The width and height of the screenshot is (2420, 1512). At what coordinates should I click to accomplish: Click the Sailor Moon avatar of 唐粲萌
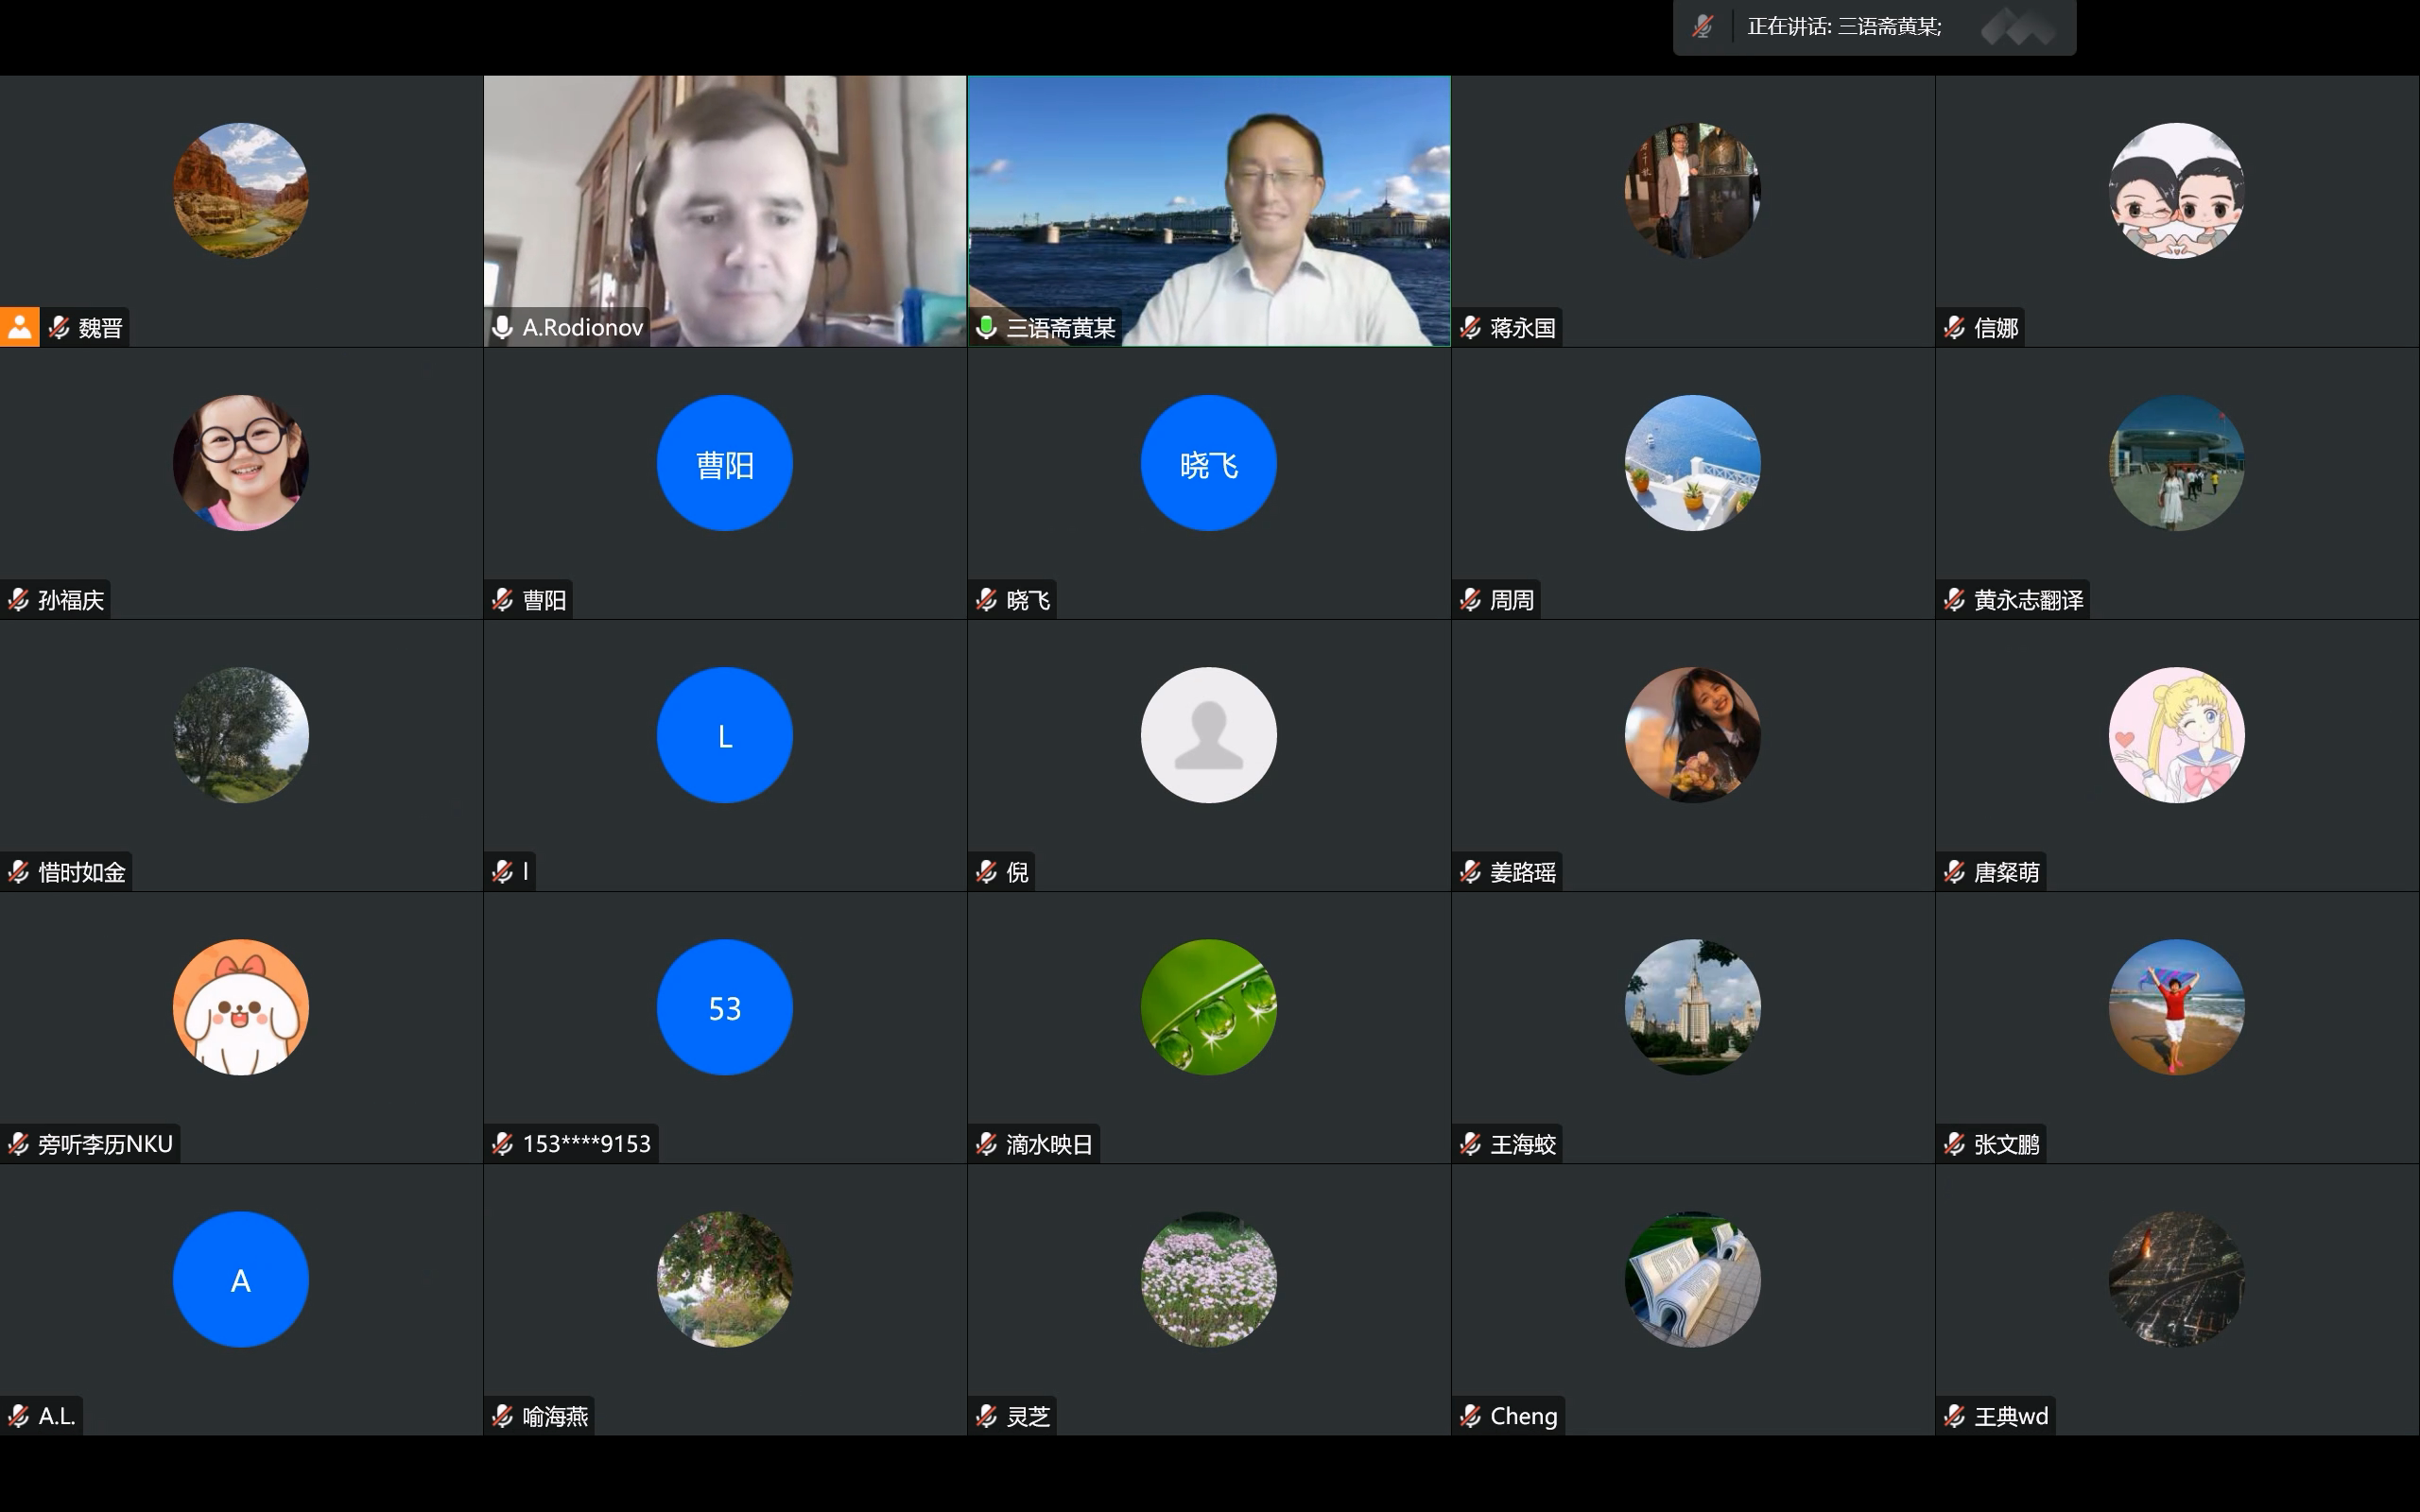(x=2176, y=735)
